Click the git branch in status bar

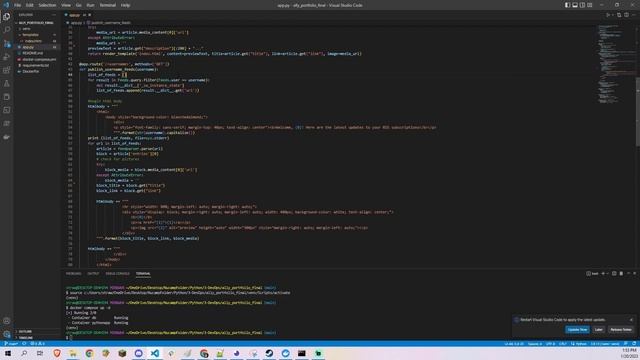coord(11,344)
